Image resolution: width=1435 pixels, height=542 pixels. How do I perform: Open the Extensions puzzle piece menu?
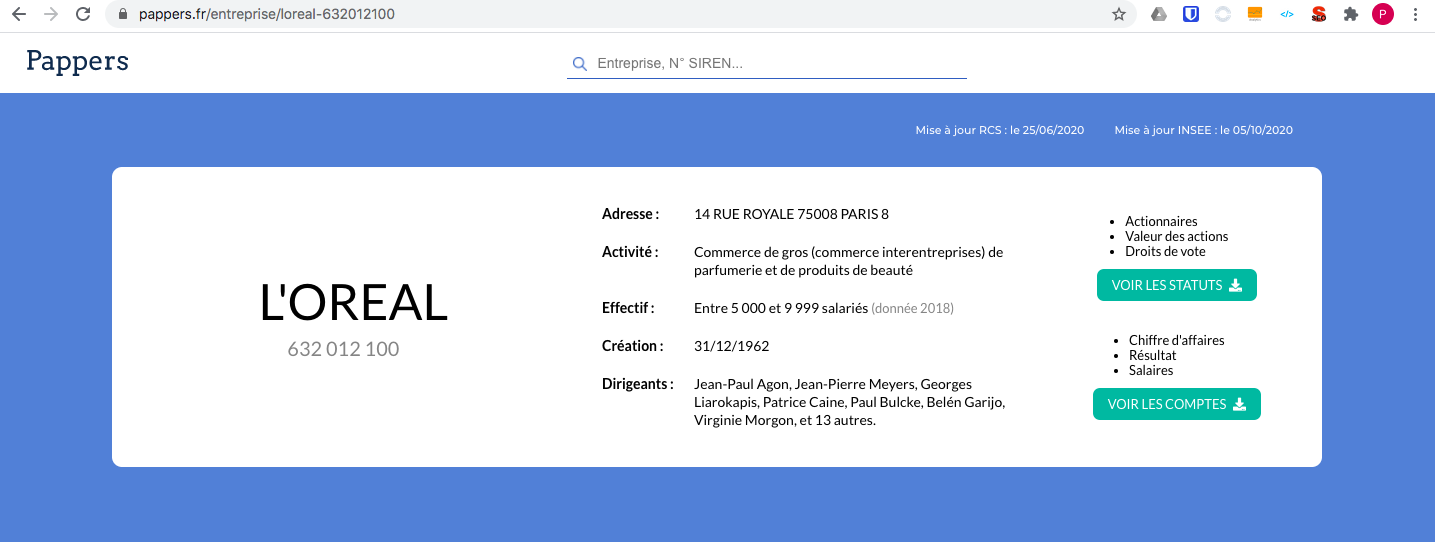point(1351,14)
